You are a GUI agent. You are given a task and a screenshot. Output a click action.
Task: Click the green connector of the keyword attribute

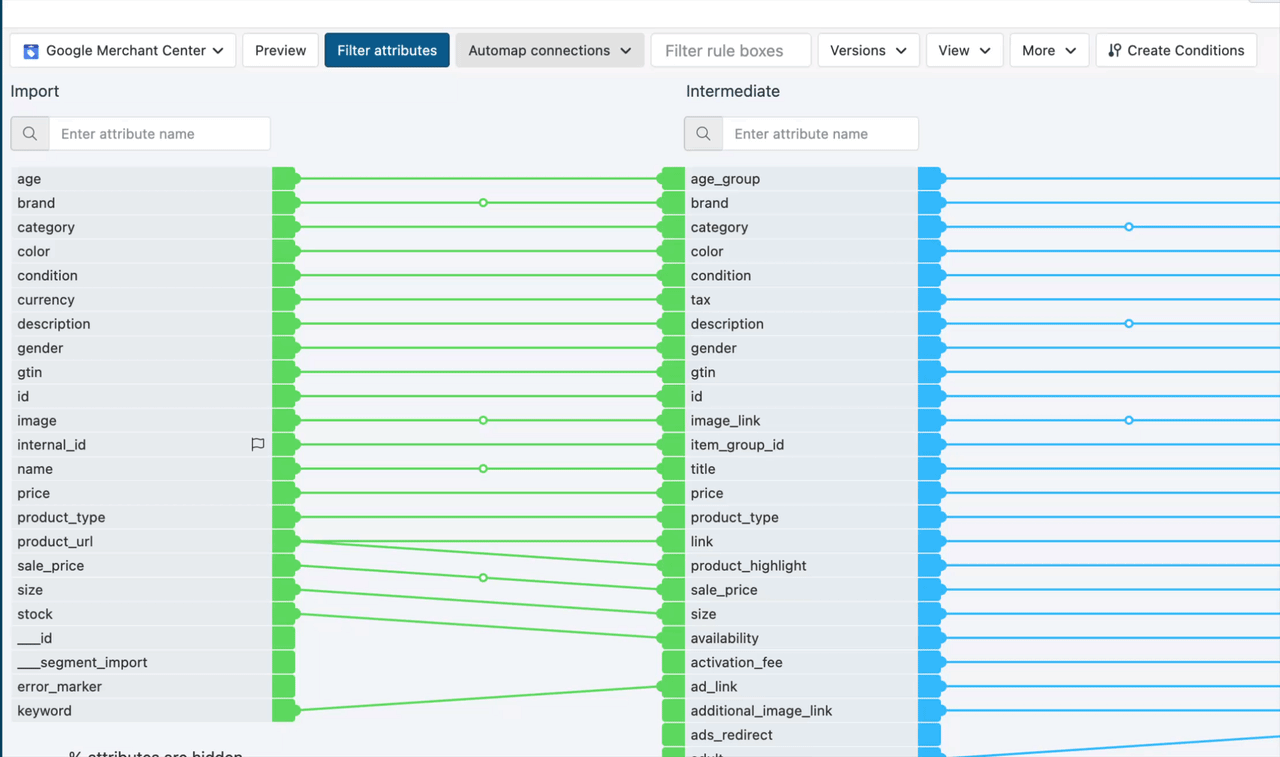click(x=286, y=711)
